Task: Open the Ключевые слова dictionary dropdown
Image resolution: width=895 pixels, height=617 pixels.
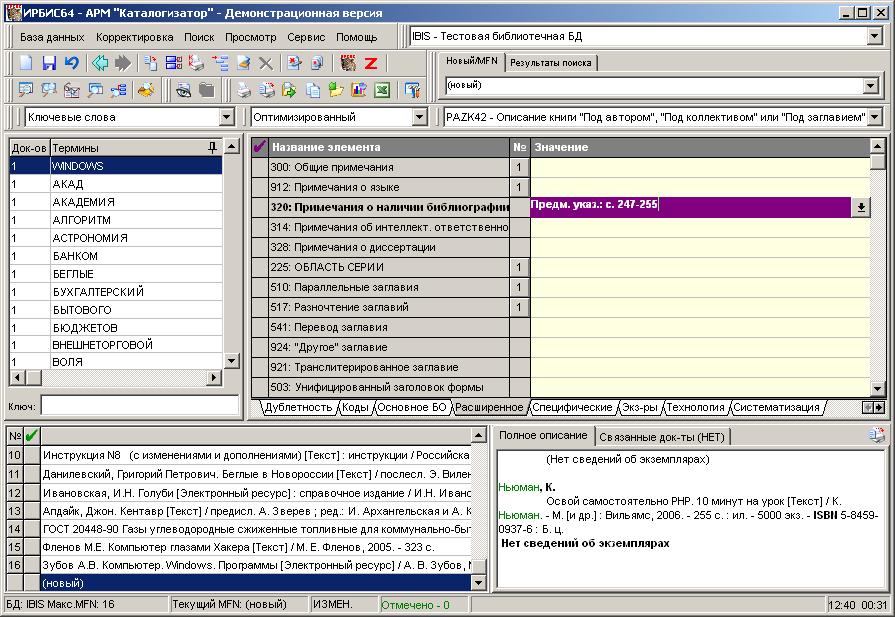Action: pos(227,117)
